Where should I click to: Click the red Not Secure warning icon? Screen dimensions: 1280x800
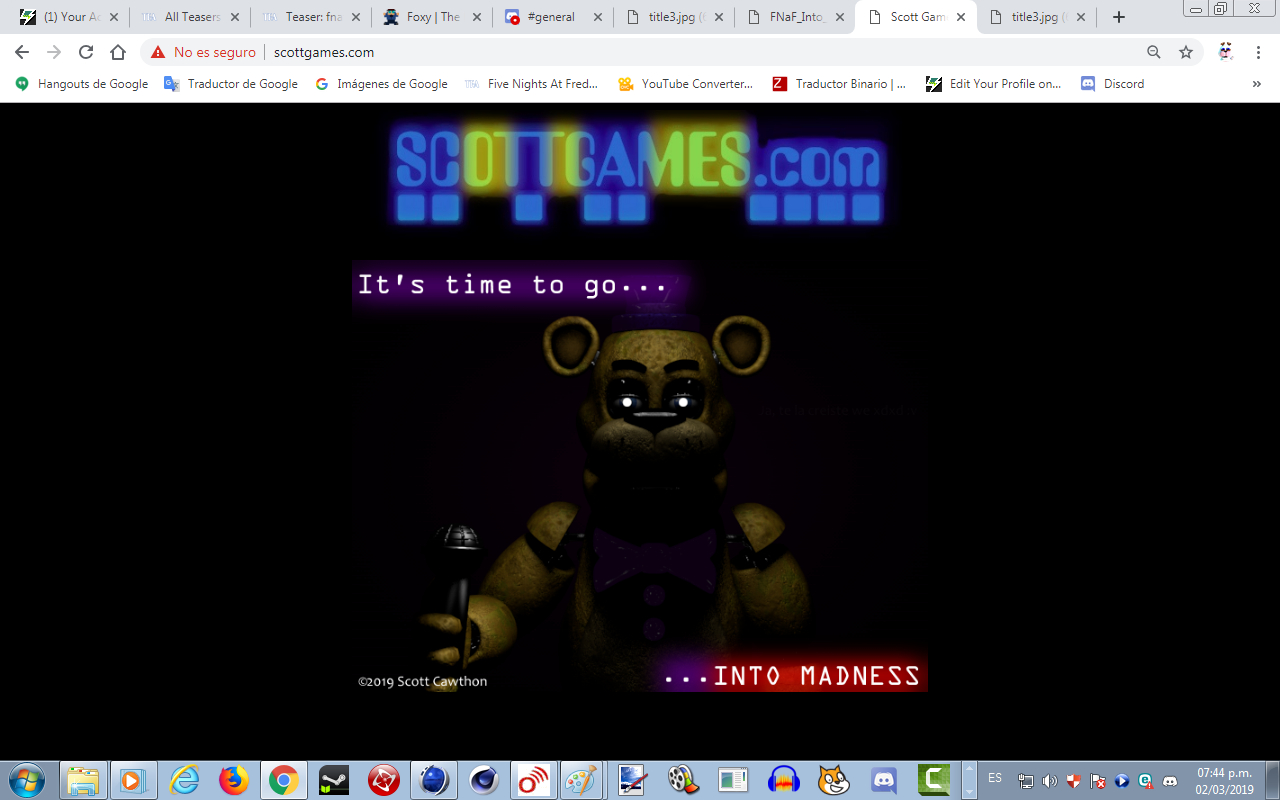click(158, 52)
